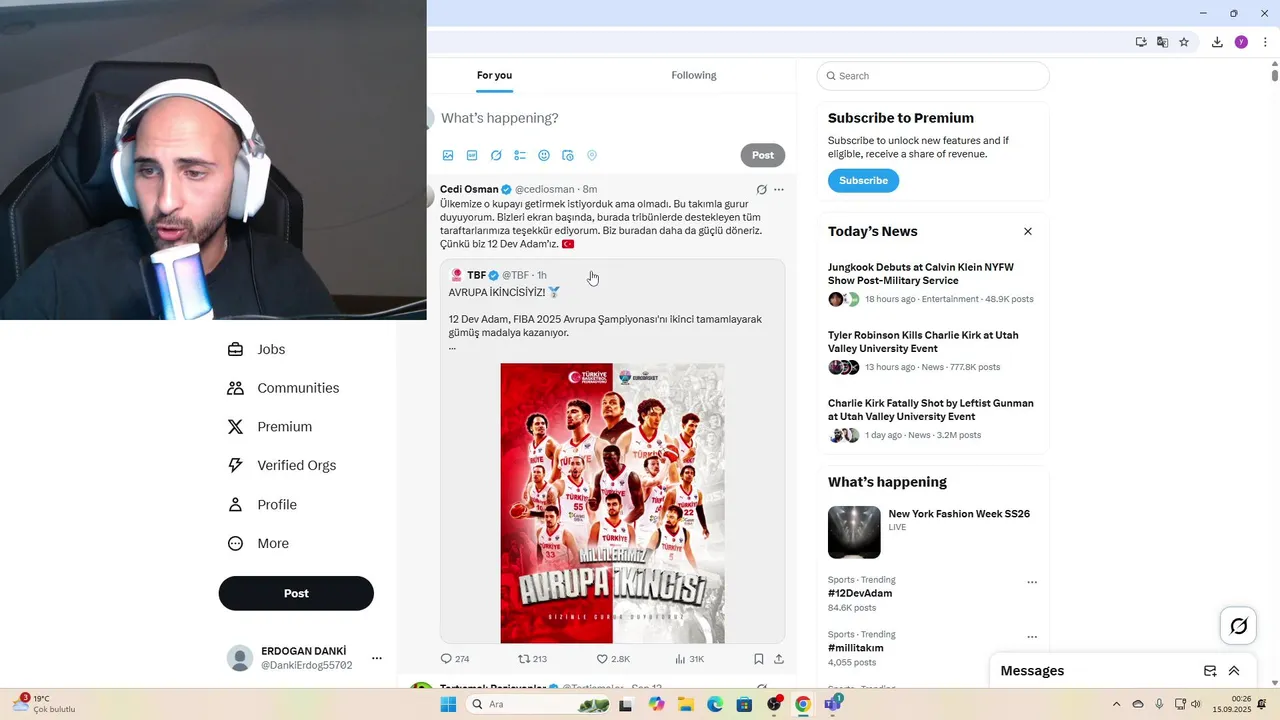Share Cedi Osman's post
The height and width of the screenshot is (720, 1280).
(779, 659)
